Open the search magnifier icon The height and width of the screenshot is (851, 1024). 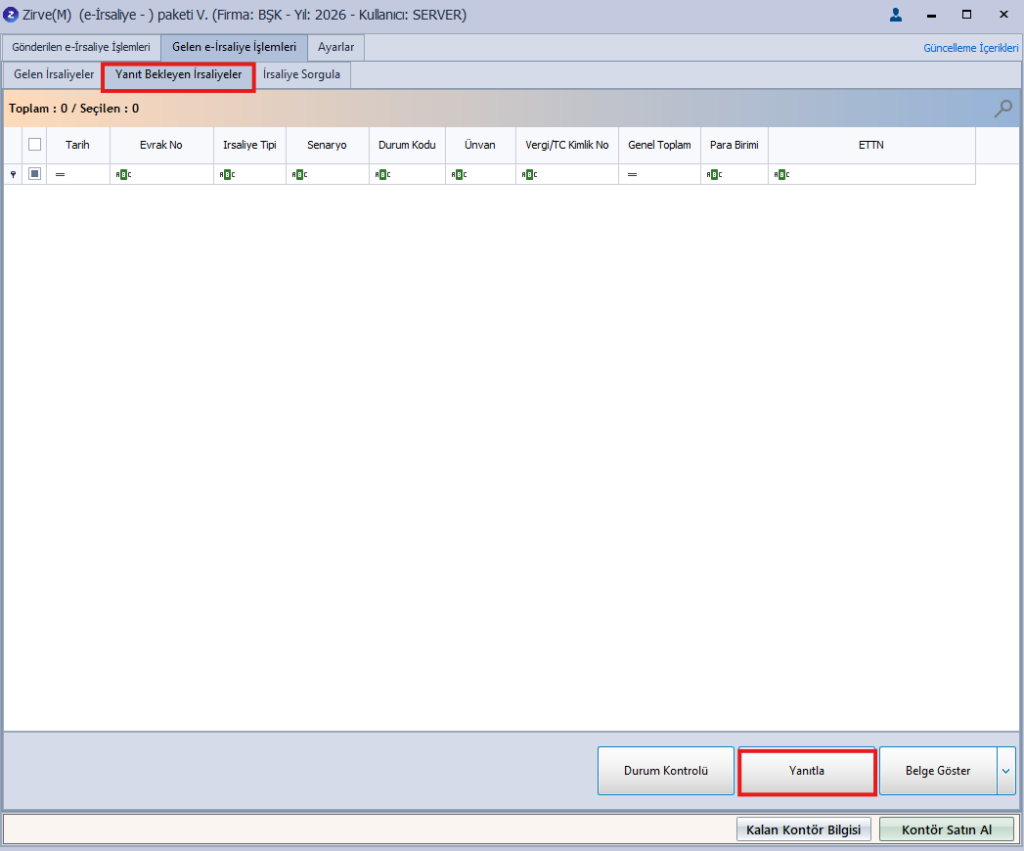(x=1002, y=108)
